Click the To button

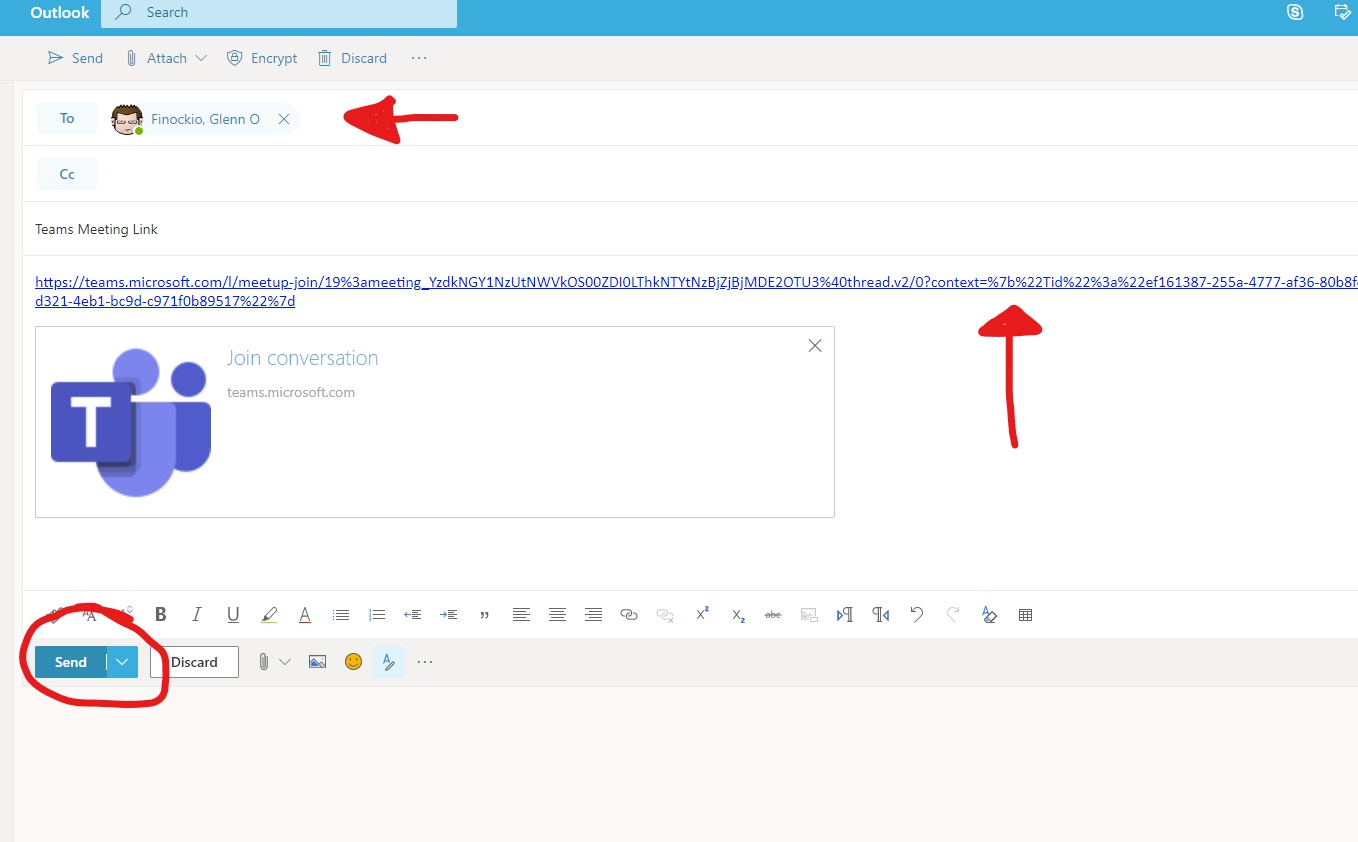(67, 118)
